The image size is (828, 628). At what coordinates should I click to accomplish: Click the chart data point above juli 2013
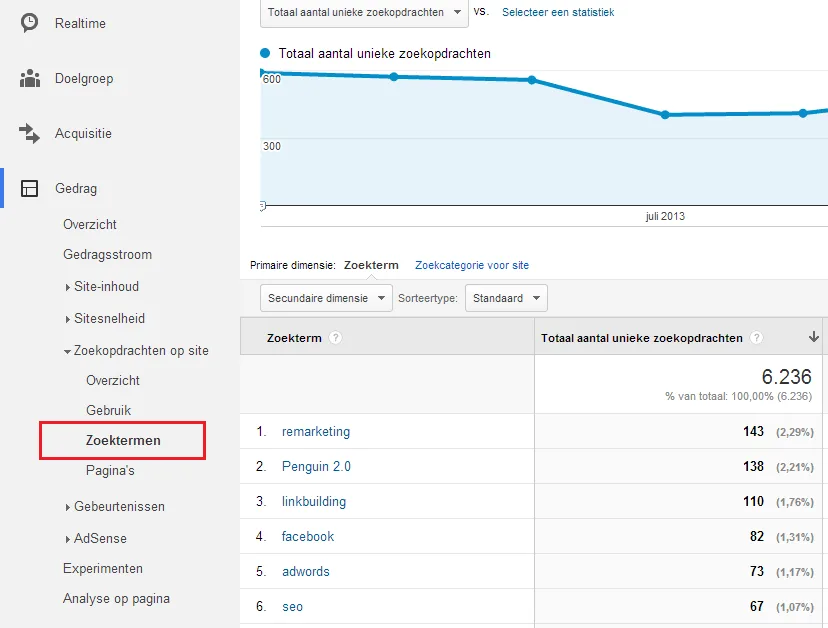tap(665, 115)
